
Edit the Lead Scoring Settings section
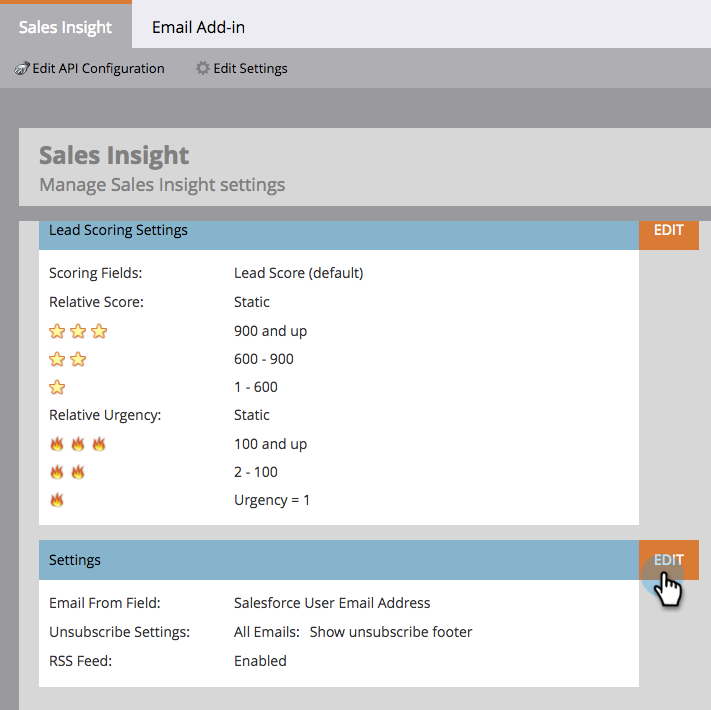click(668, 230)
